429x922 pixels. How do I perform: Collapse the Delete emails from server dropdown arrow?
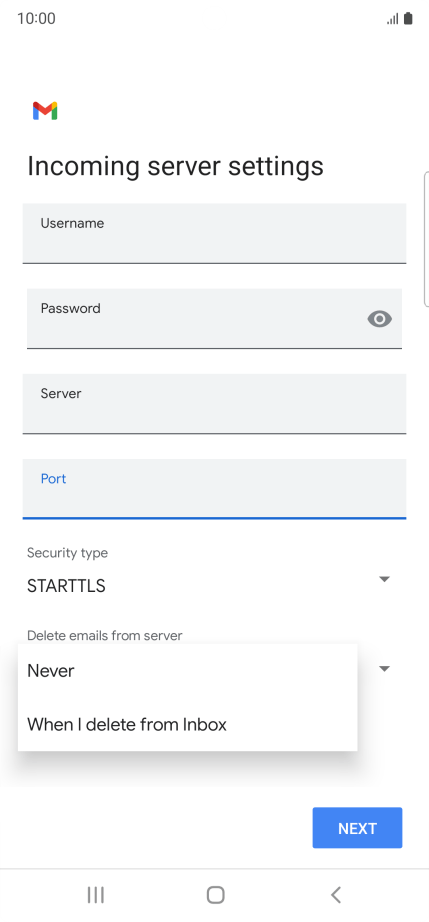tap(384, 669)
